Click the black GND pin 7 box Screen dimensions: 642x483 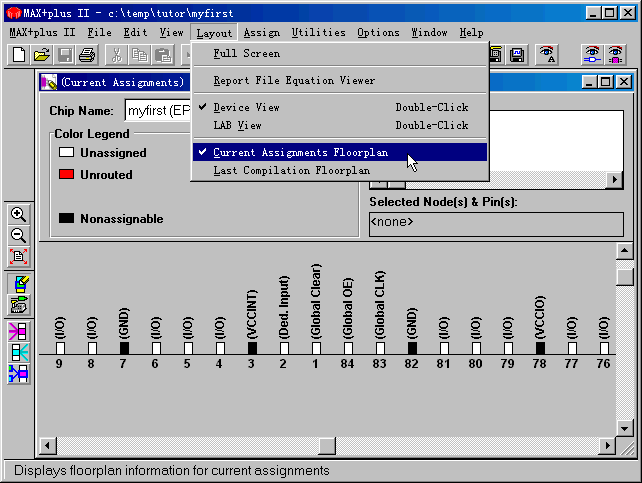point(124,348)
